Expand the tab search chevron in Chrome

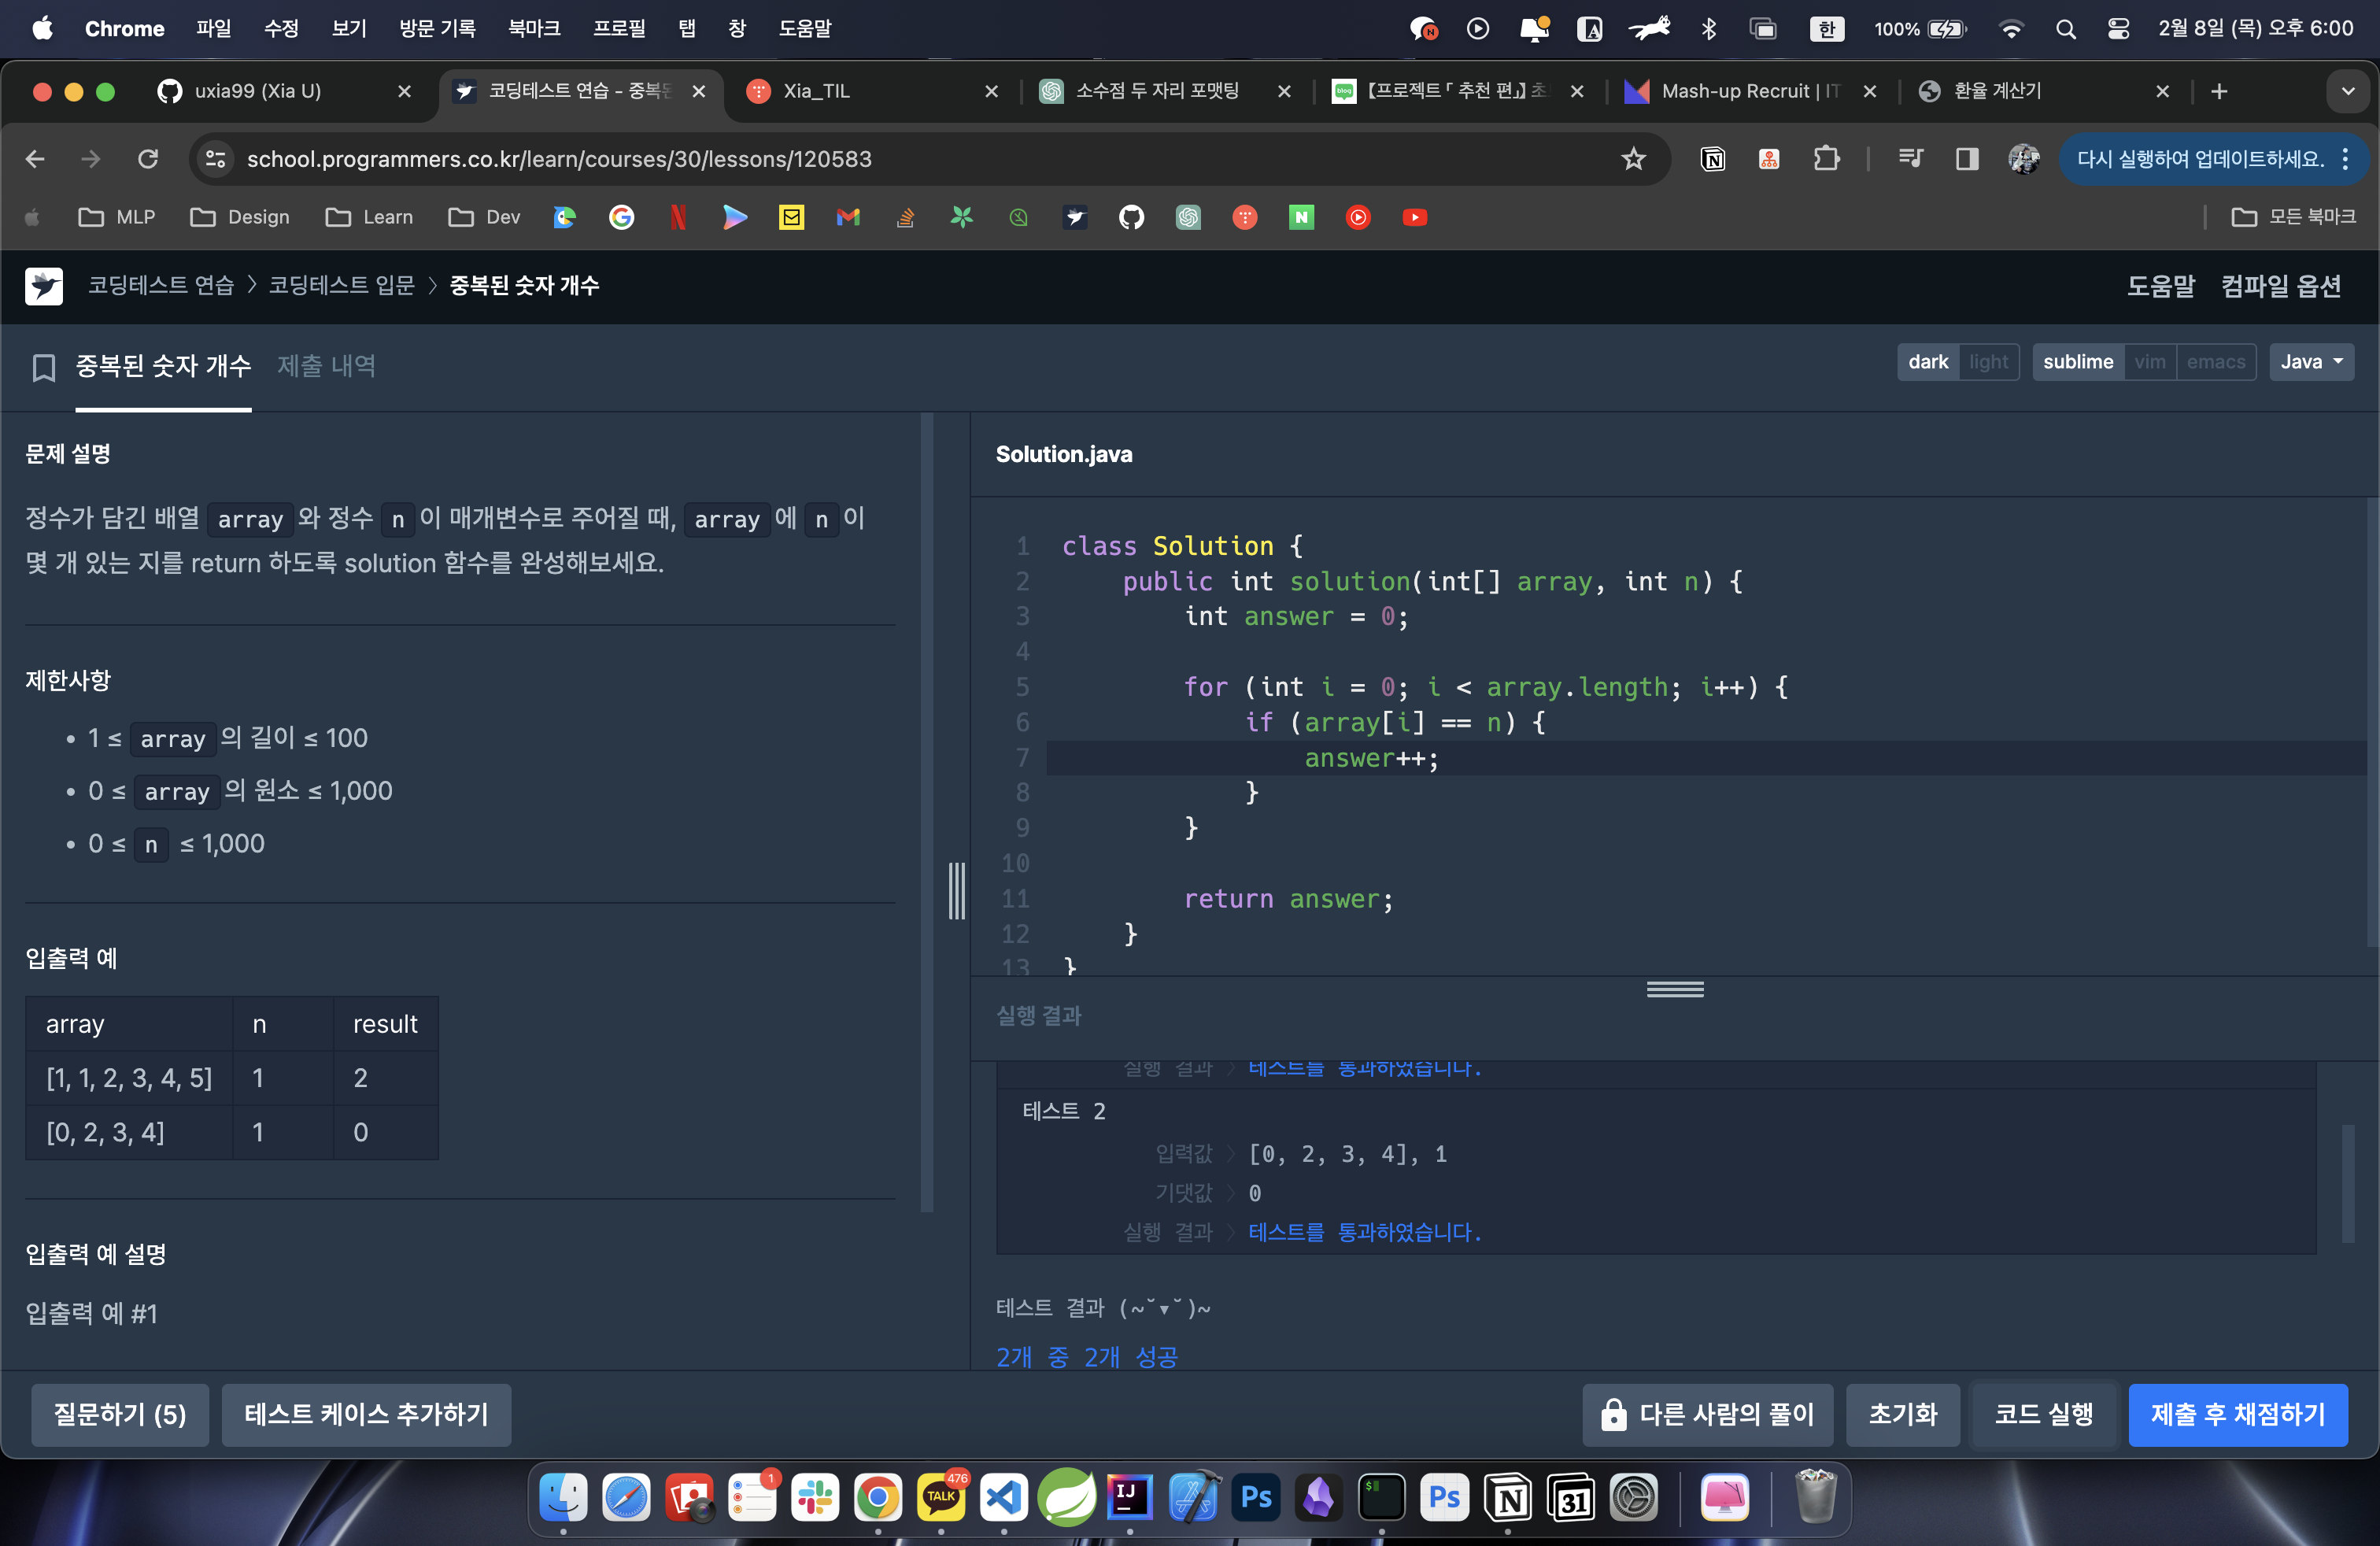(2347, 91)
